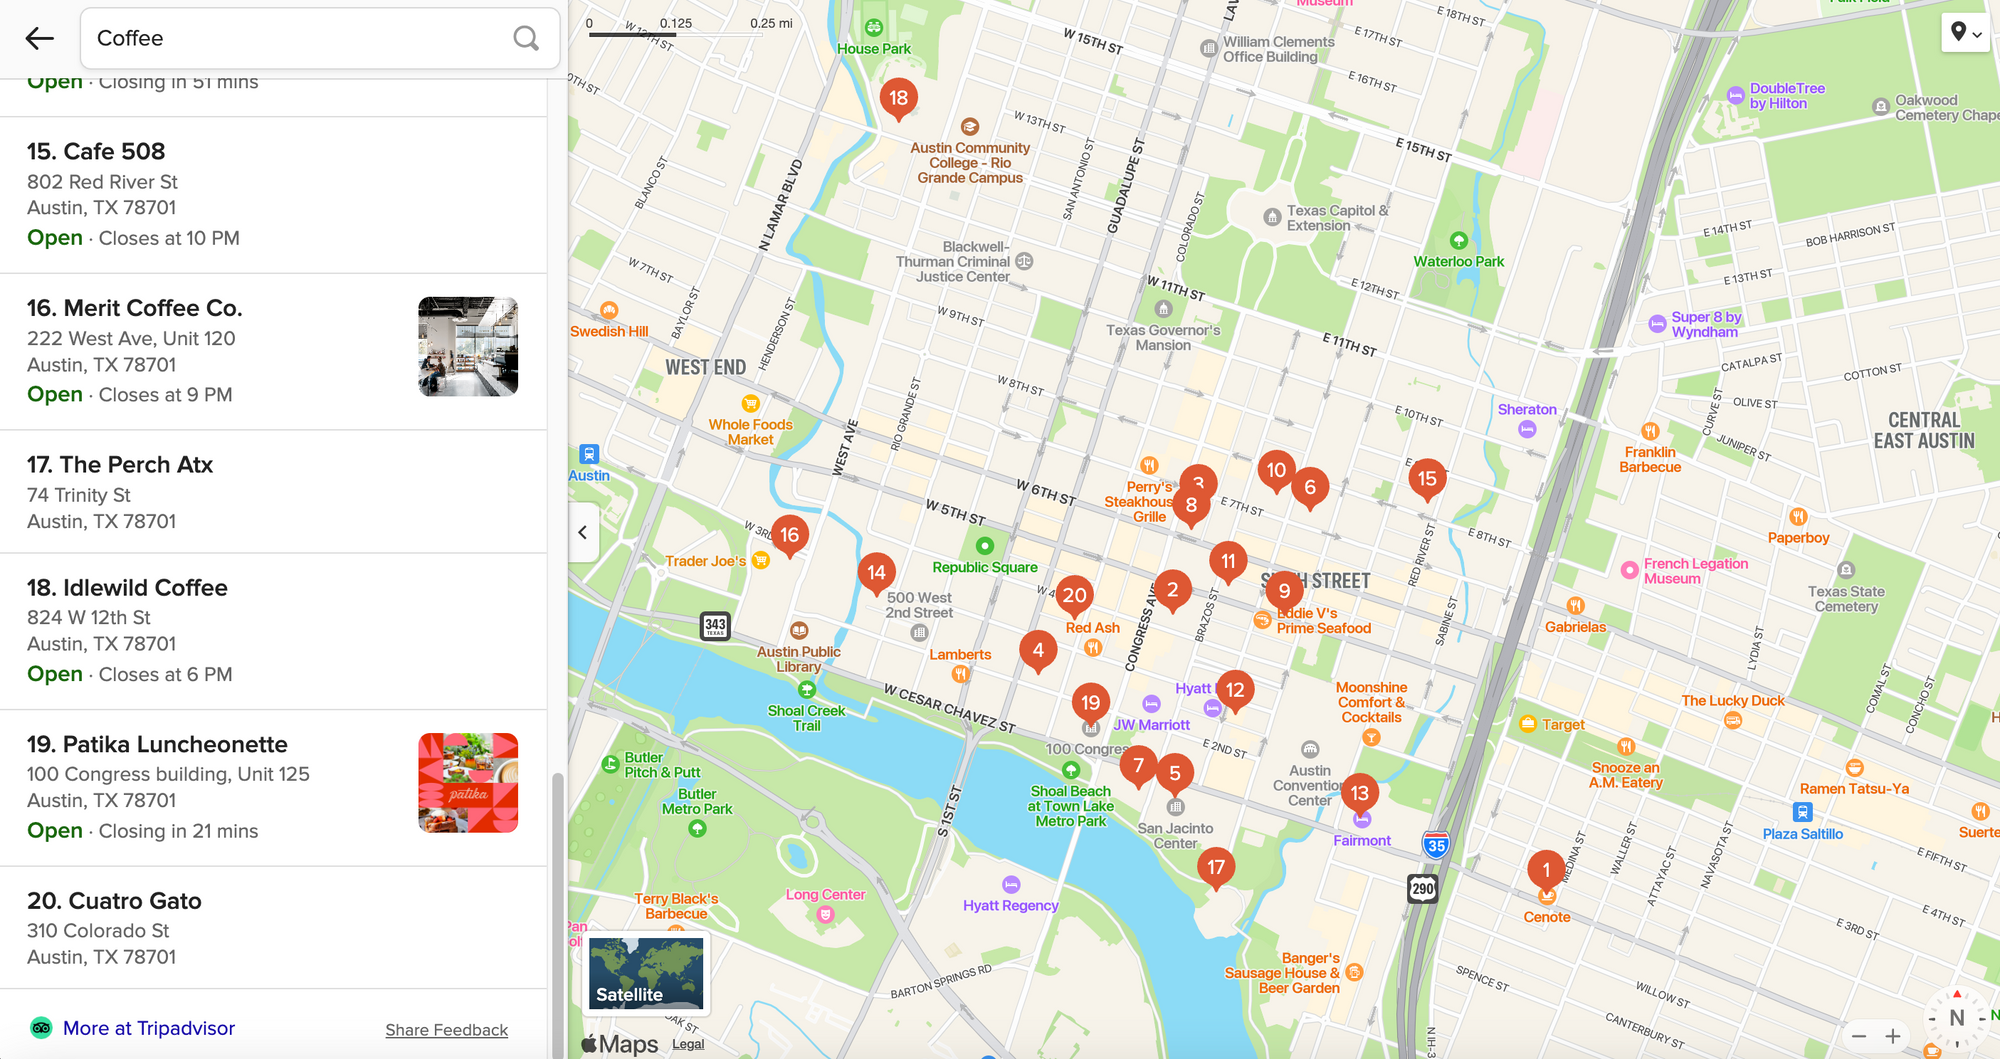The image size is (2000, 1059).
Task: Click the French Legation Museum icon
Action: [1630, 570]
